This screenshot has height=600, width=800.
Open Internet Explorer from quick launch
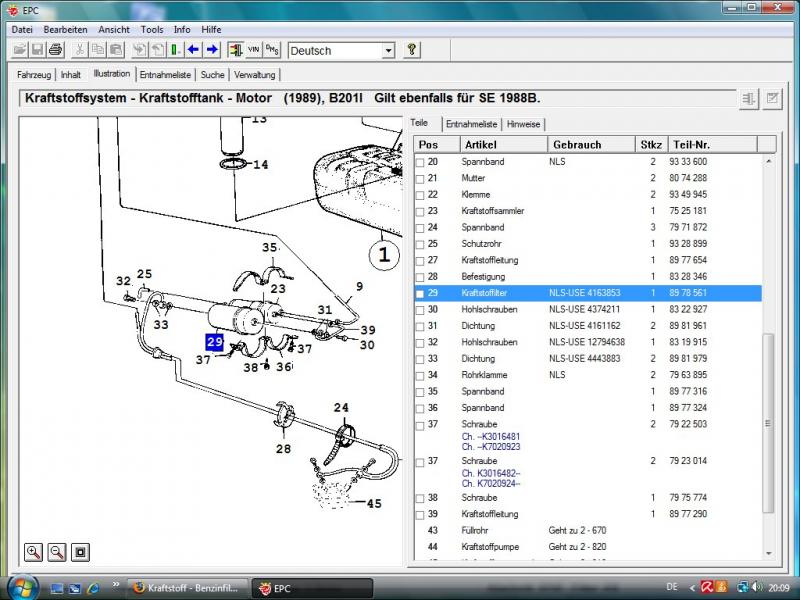(x=93, y=588)
